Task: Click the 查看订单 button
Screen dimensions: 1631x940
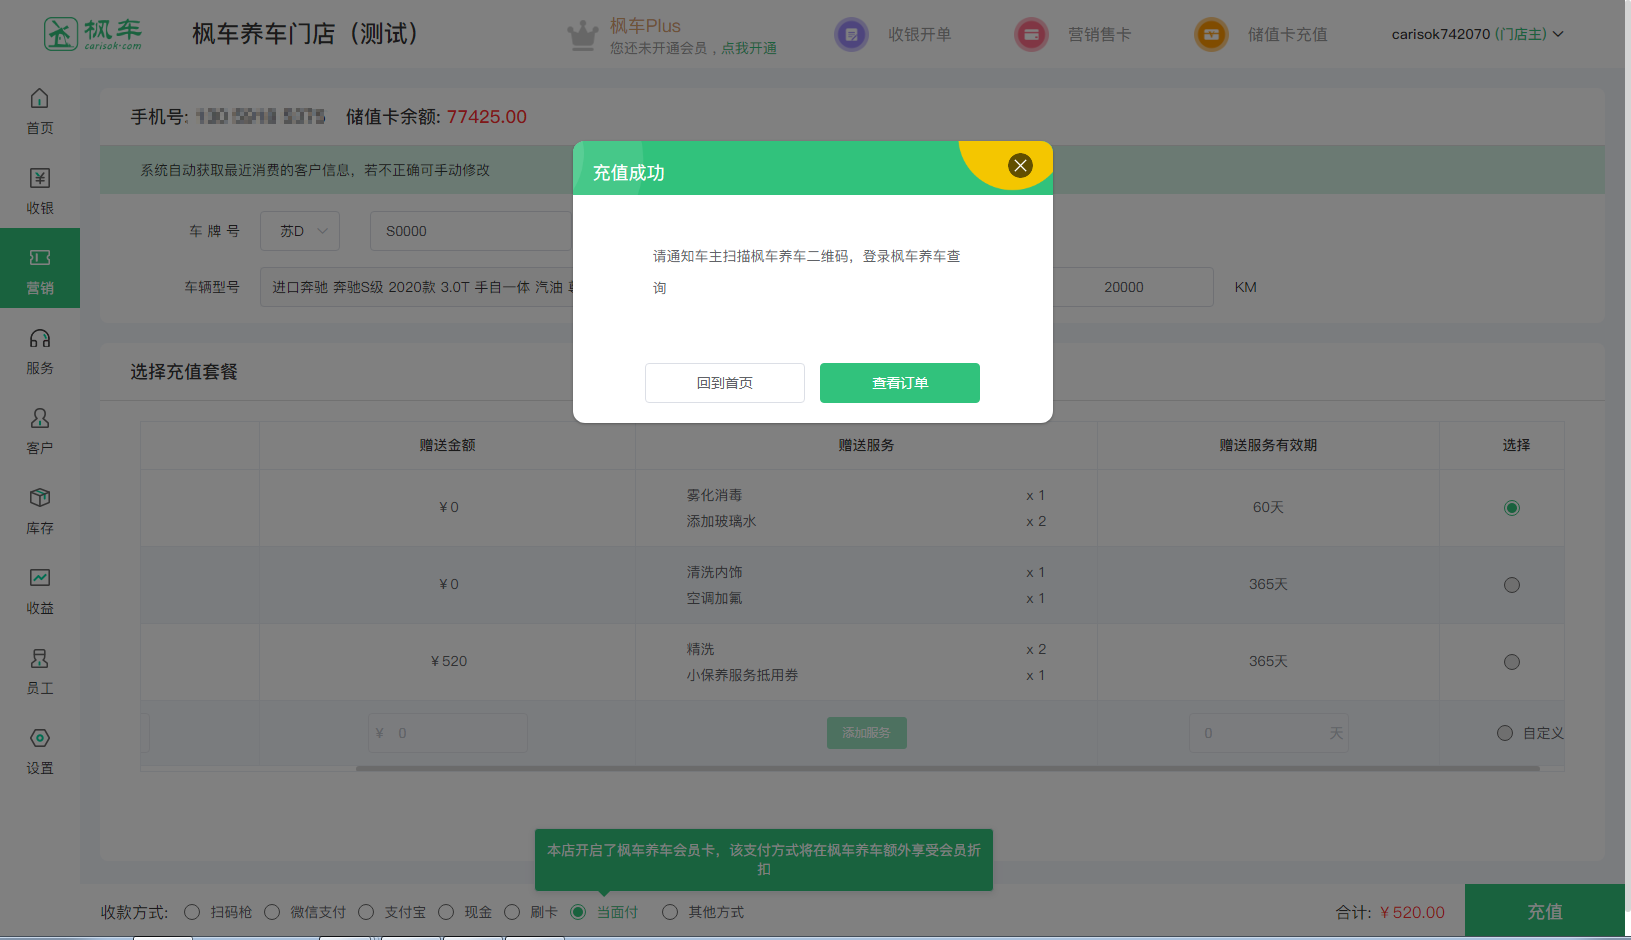Action: pos(899,383)
